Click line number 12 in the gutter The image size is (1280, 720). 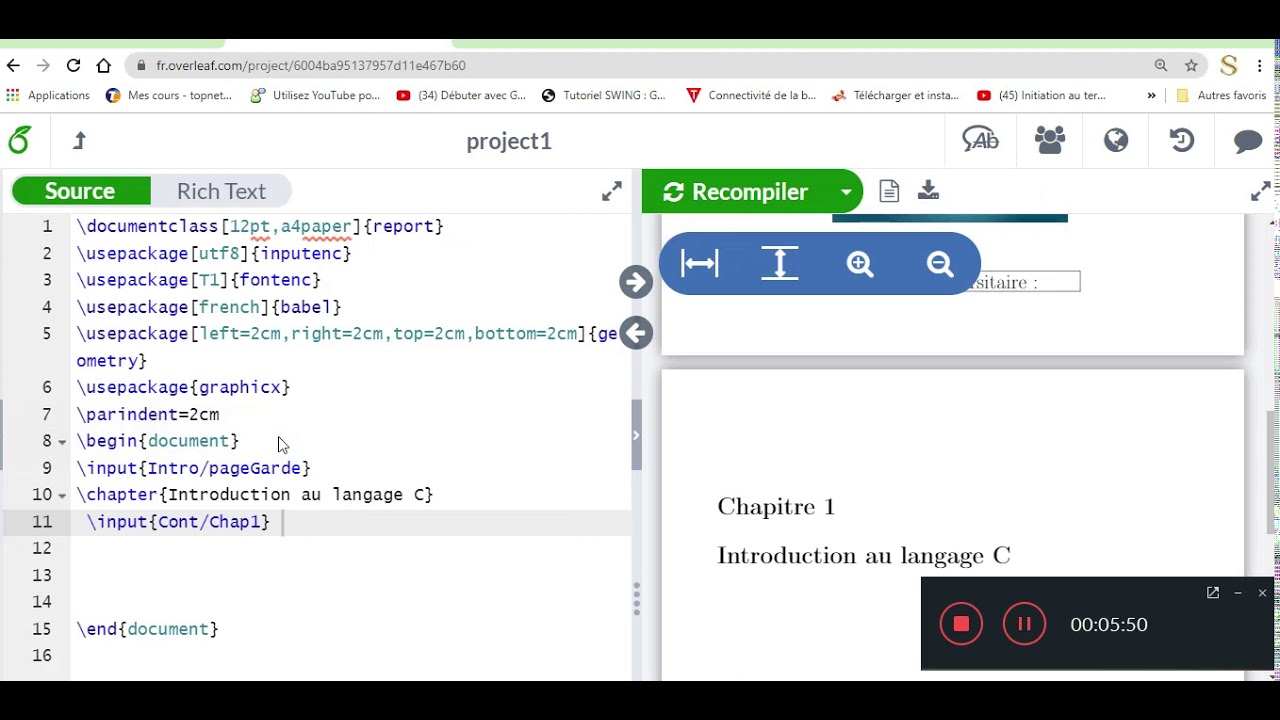point(41,548)
